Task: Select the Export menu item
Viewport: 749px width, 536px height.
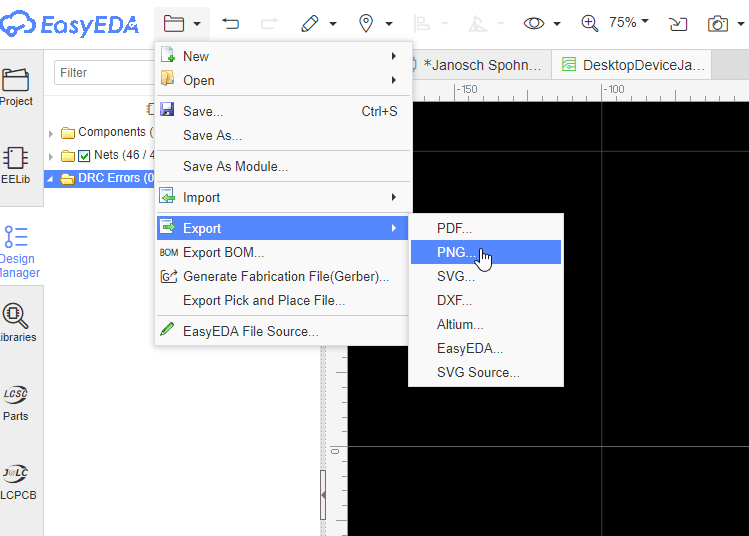Action: 282,228
